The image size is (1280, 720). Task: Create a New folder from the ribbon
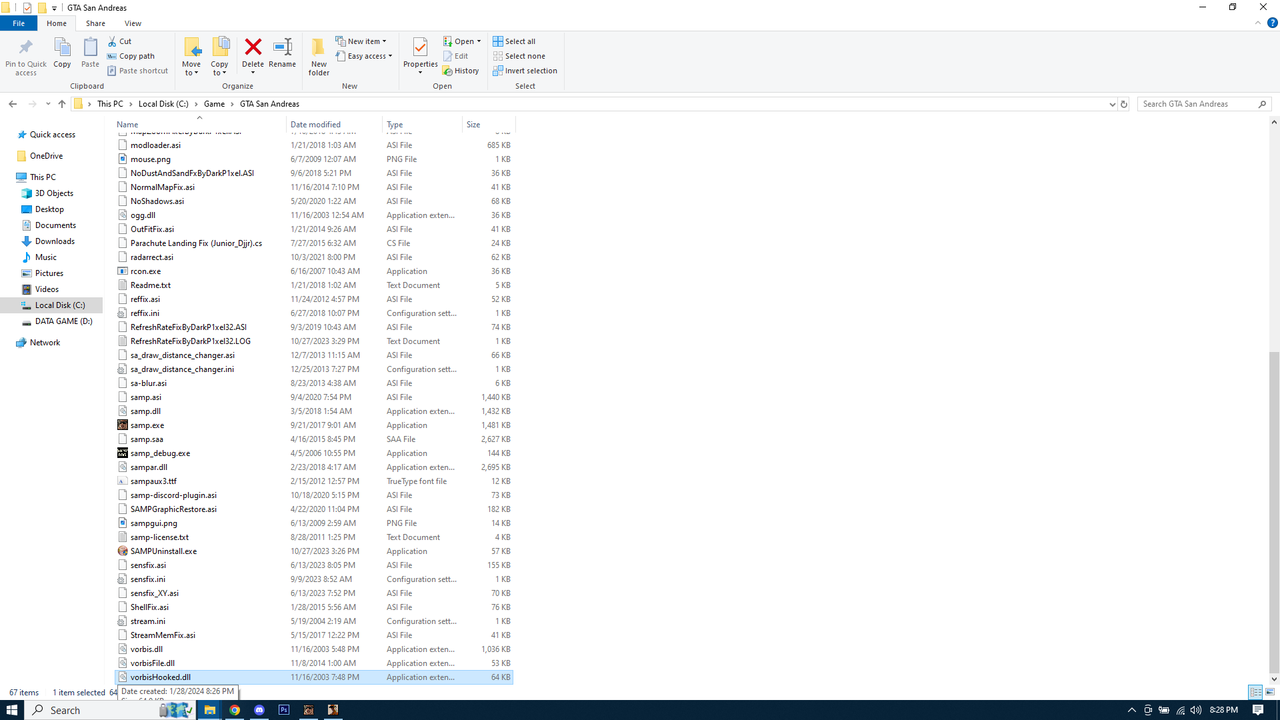coord(319,57)
